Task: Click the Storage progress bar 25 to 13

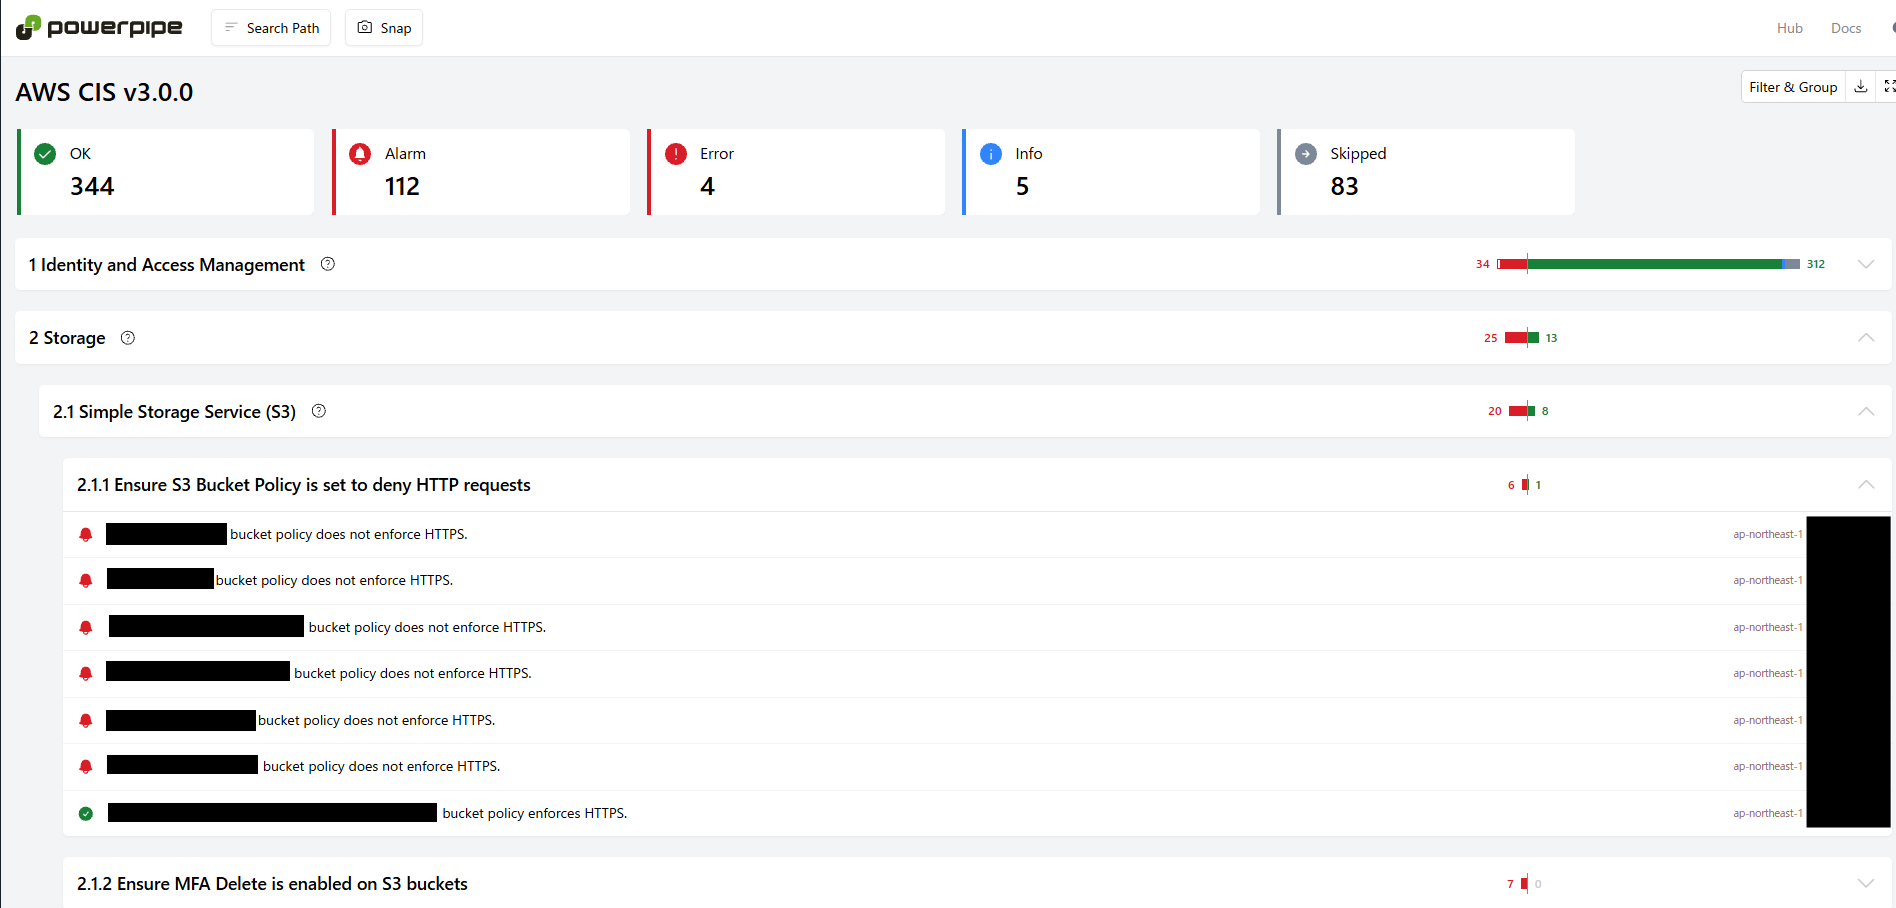Action: [x=1522, y=338]
